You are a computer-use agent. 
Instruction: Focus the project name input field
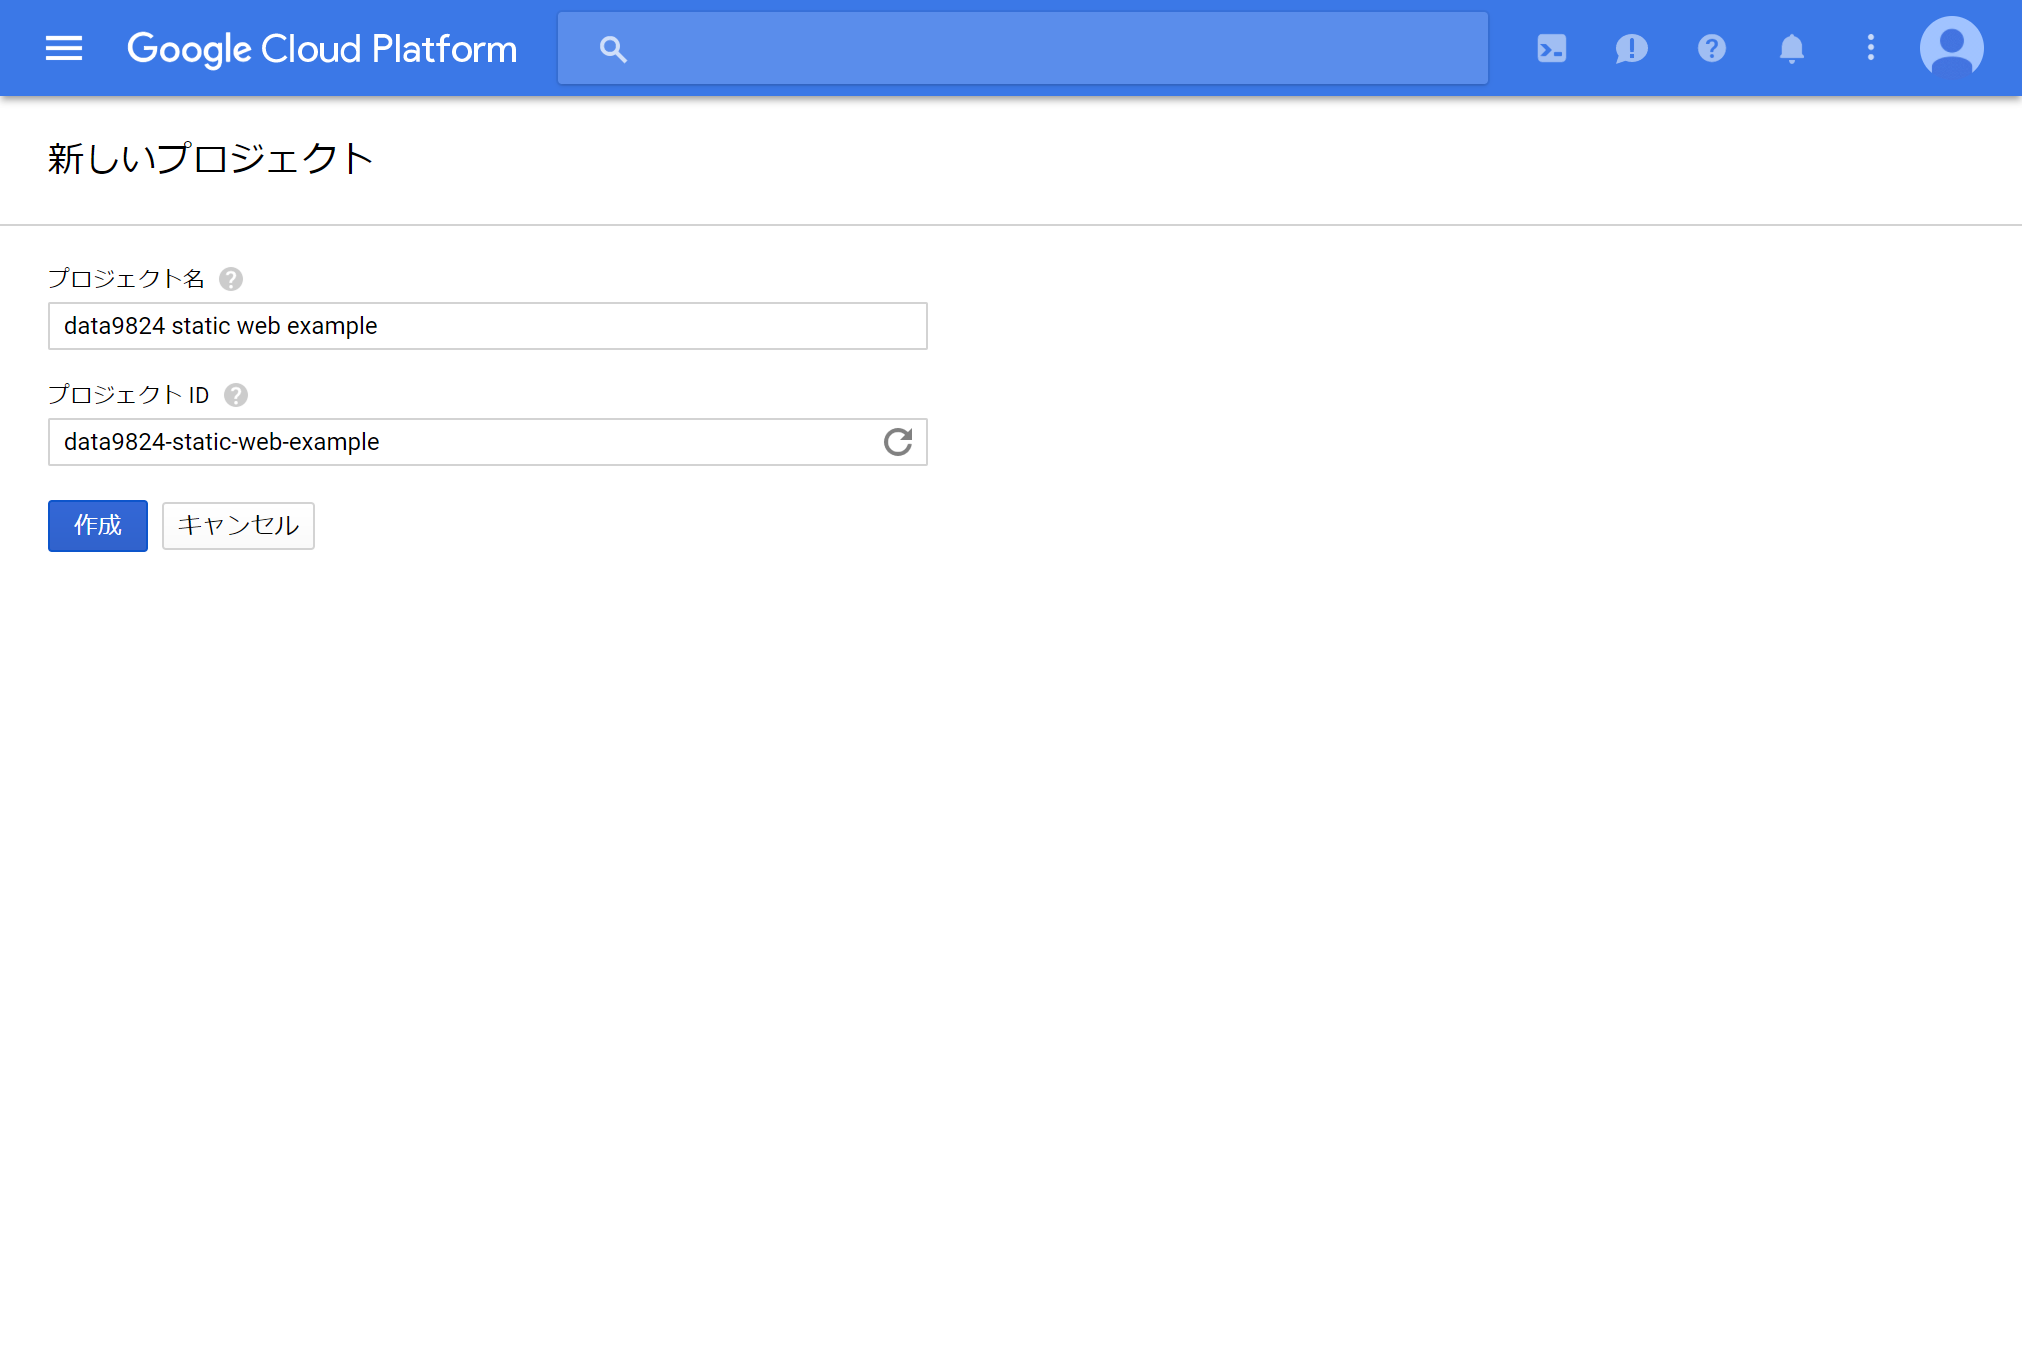(487, 326)
